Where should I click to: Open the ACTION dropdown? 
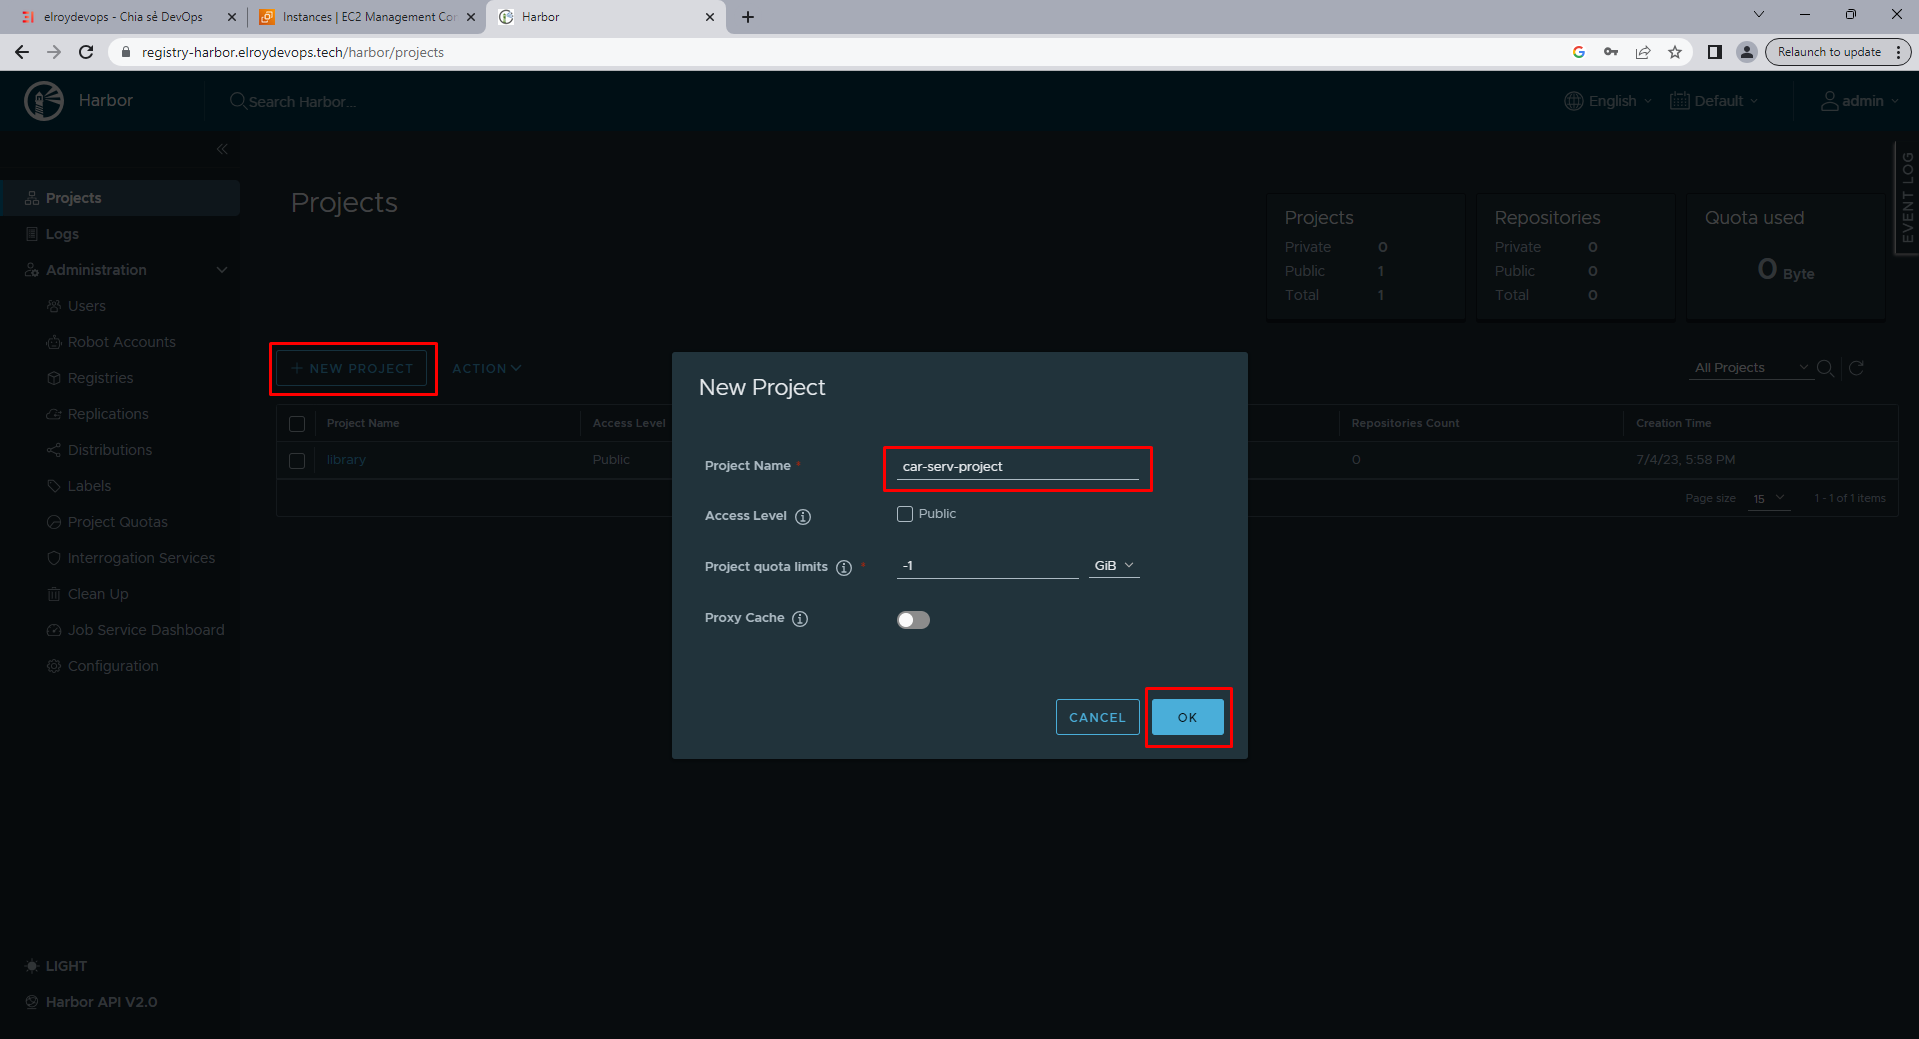coord(487,368)
